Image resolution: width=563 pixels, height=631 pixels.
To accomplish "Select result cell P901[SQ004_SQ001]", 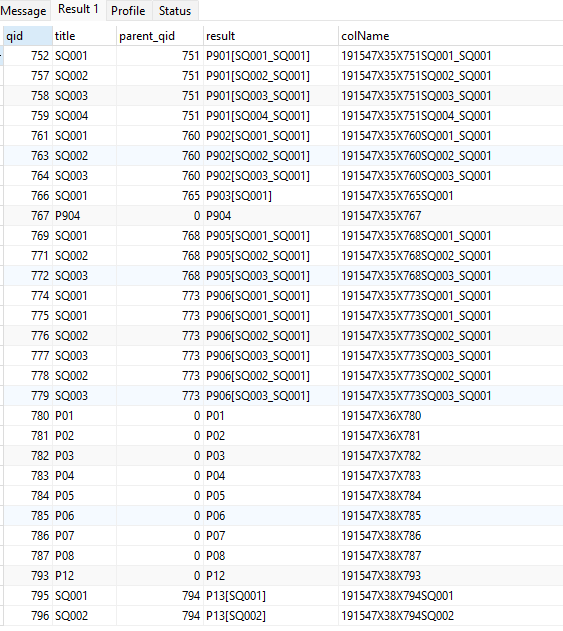I will tap(271, 116).
